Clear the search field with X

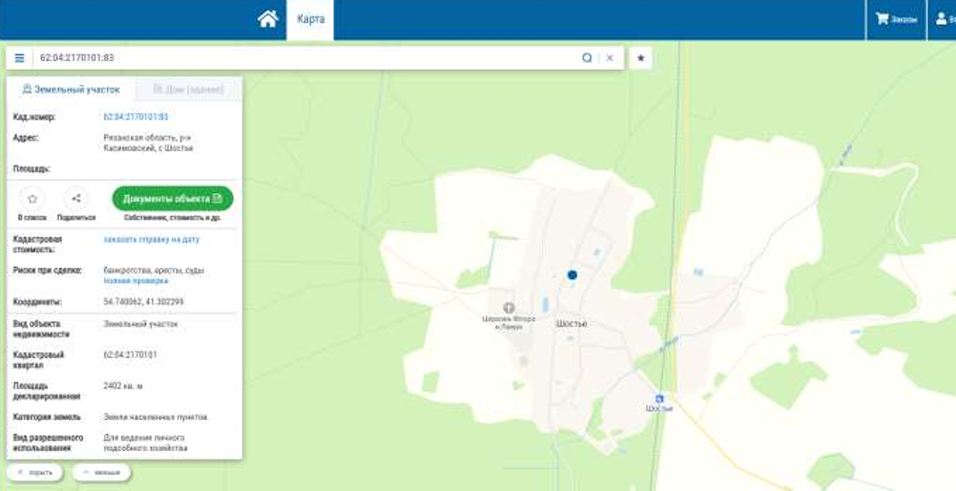pos(610,58)
